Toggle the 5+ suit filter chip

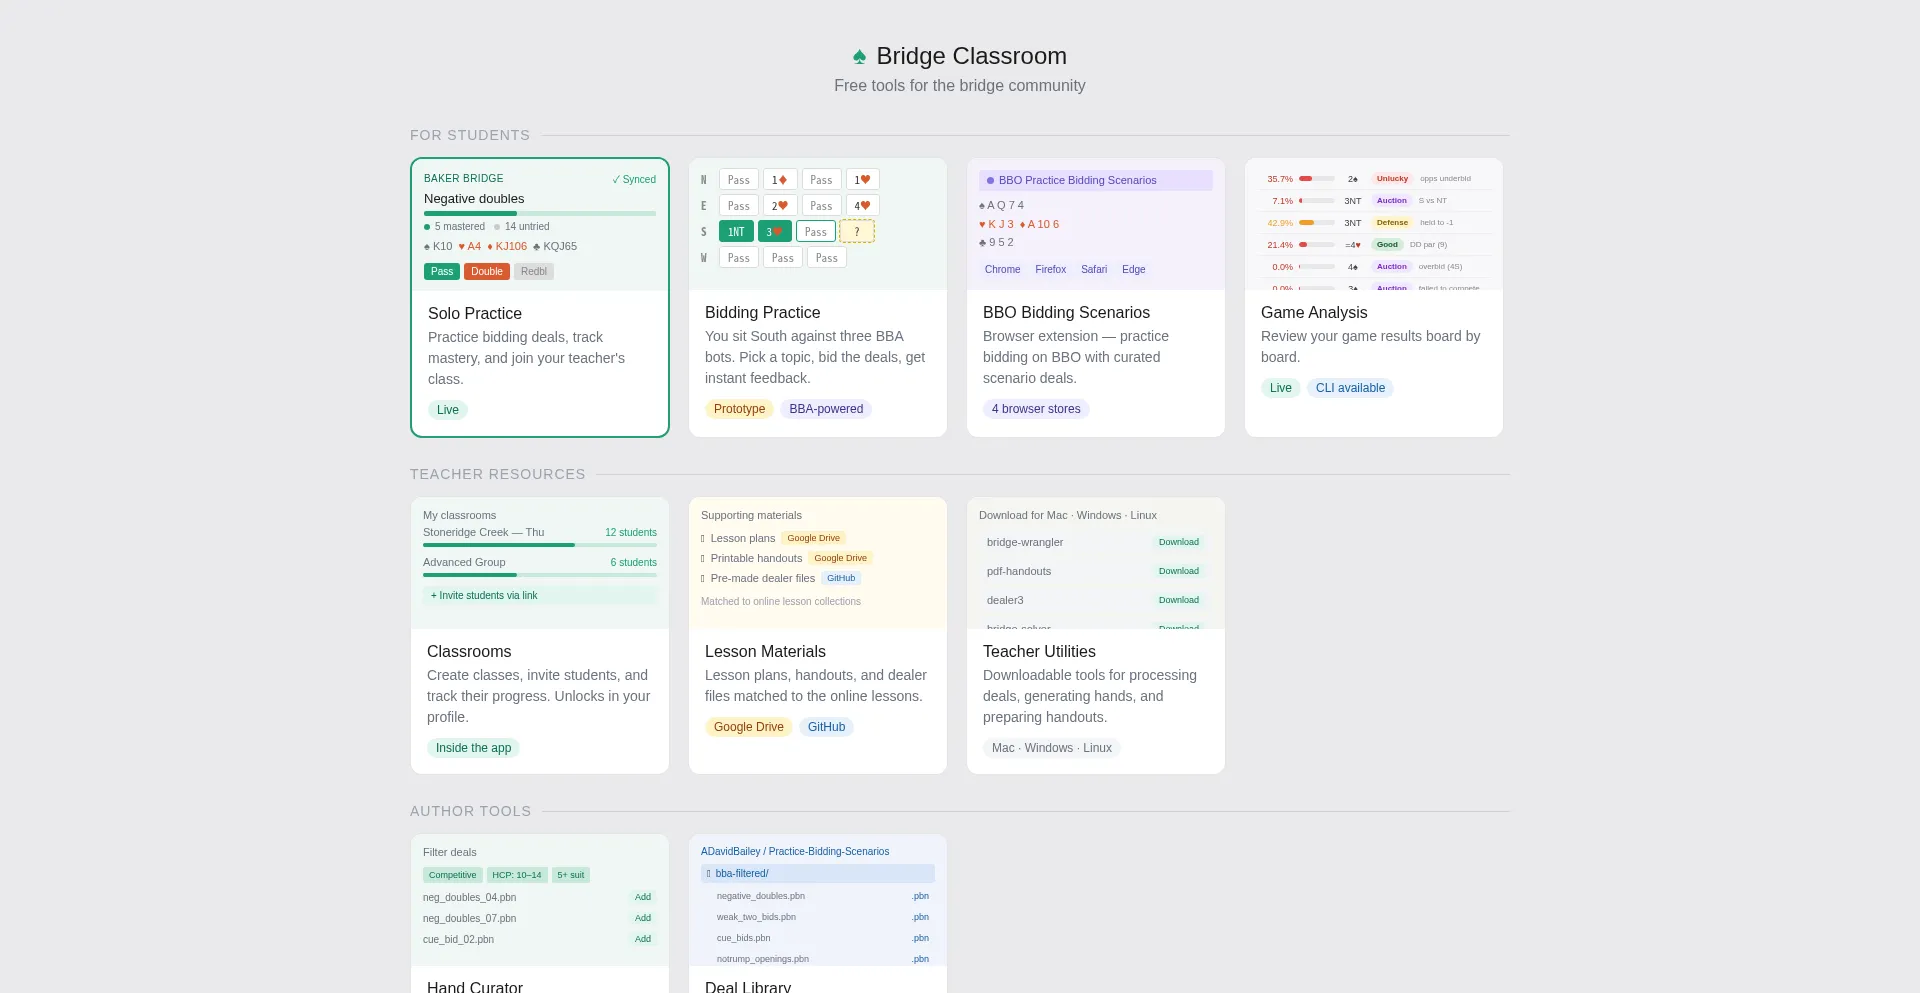571,875
